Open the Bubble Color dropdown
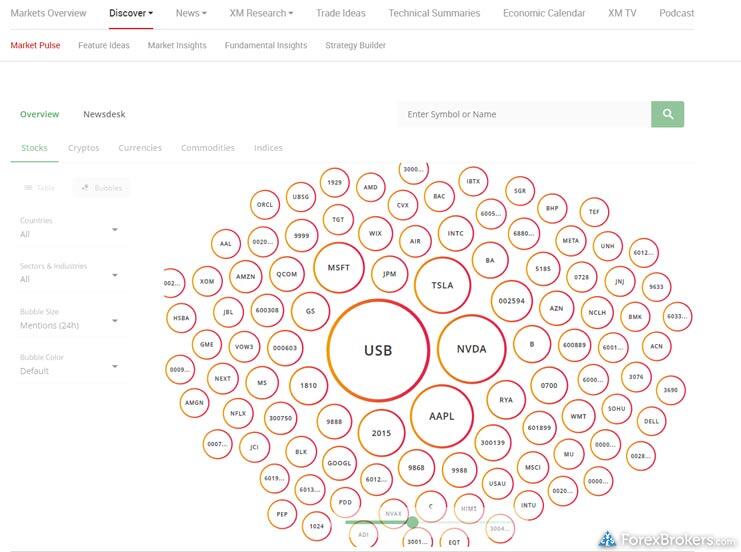Viewport: 741px width, 552px height. [70, 365]
